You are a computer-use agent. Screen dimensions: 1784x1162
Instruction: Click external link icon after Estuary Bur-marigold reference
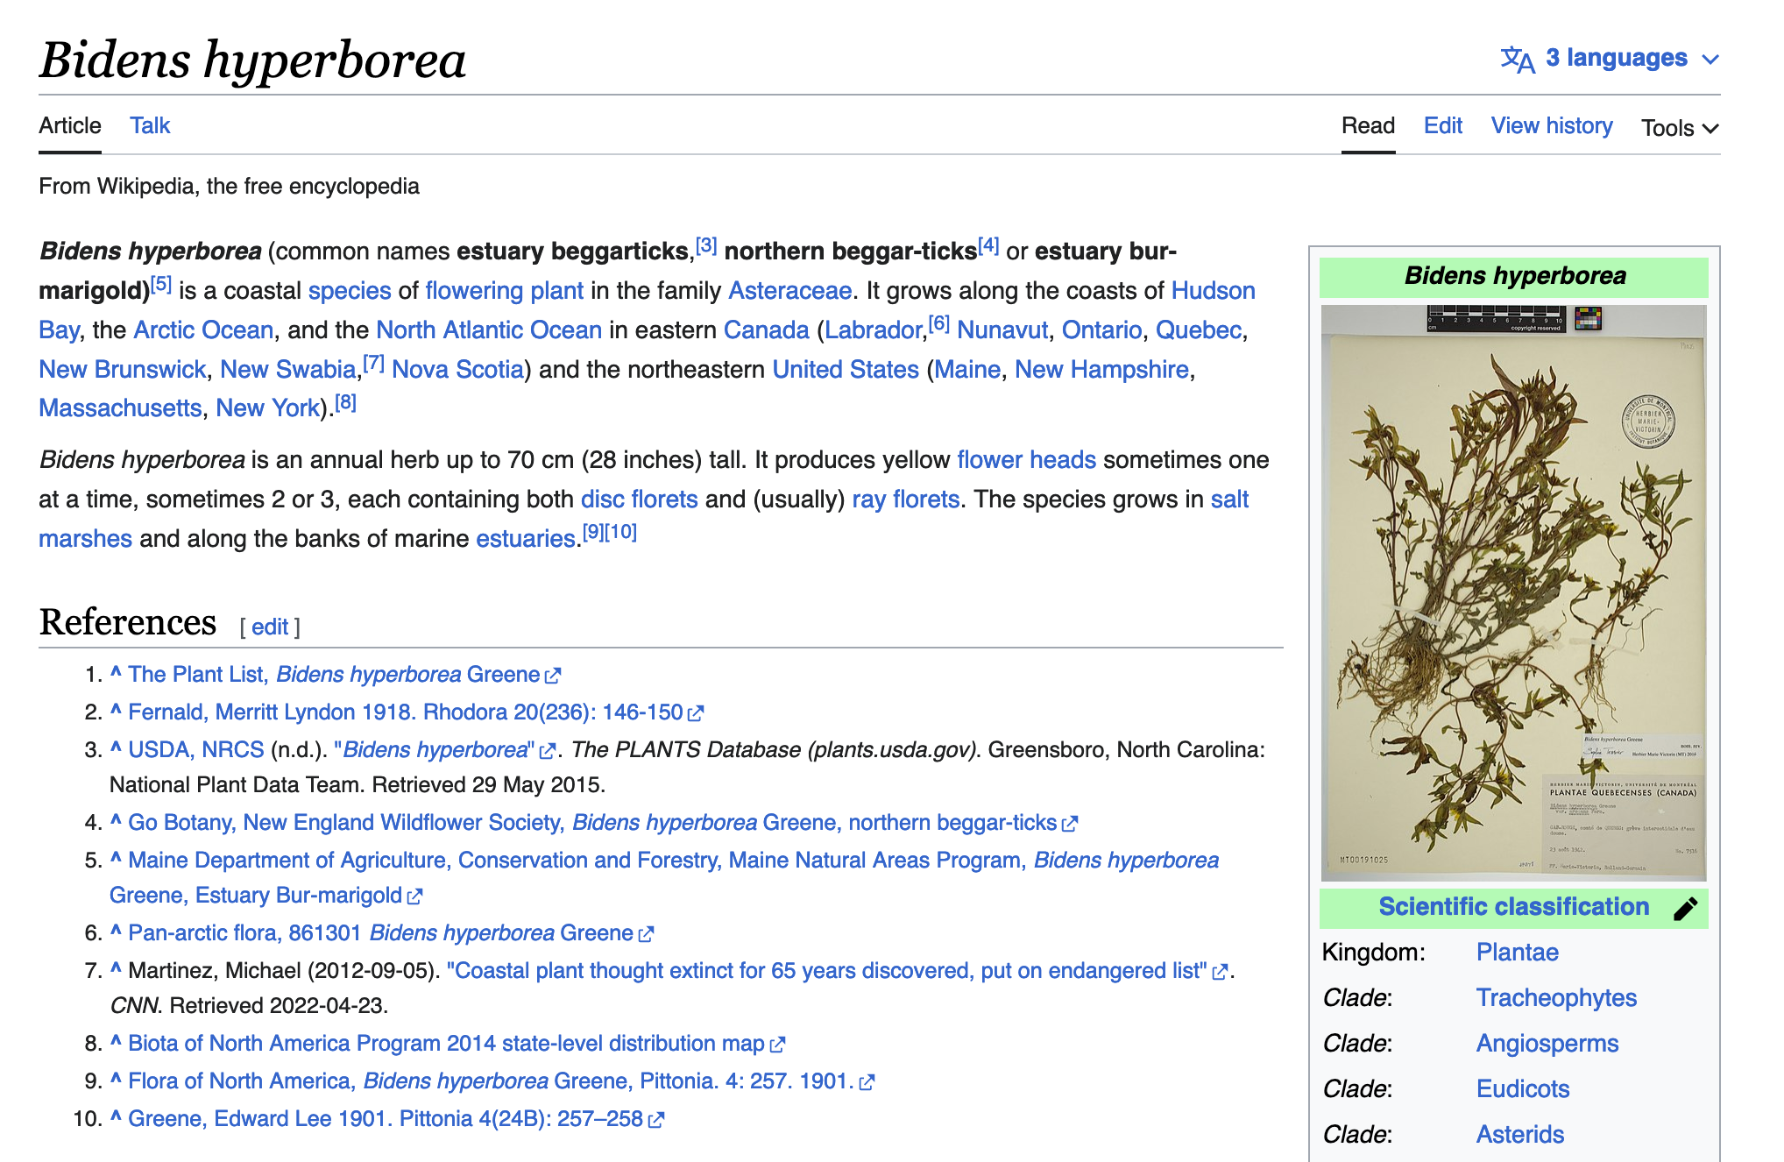click(x=415, y=897)
